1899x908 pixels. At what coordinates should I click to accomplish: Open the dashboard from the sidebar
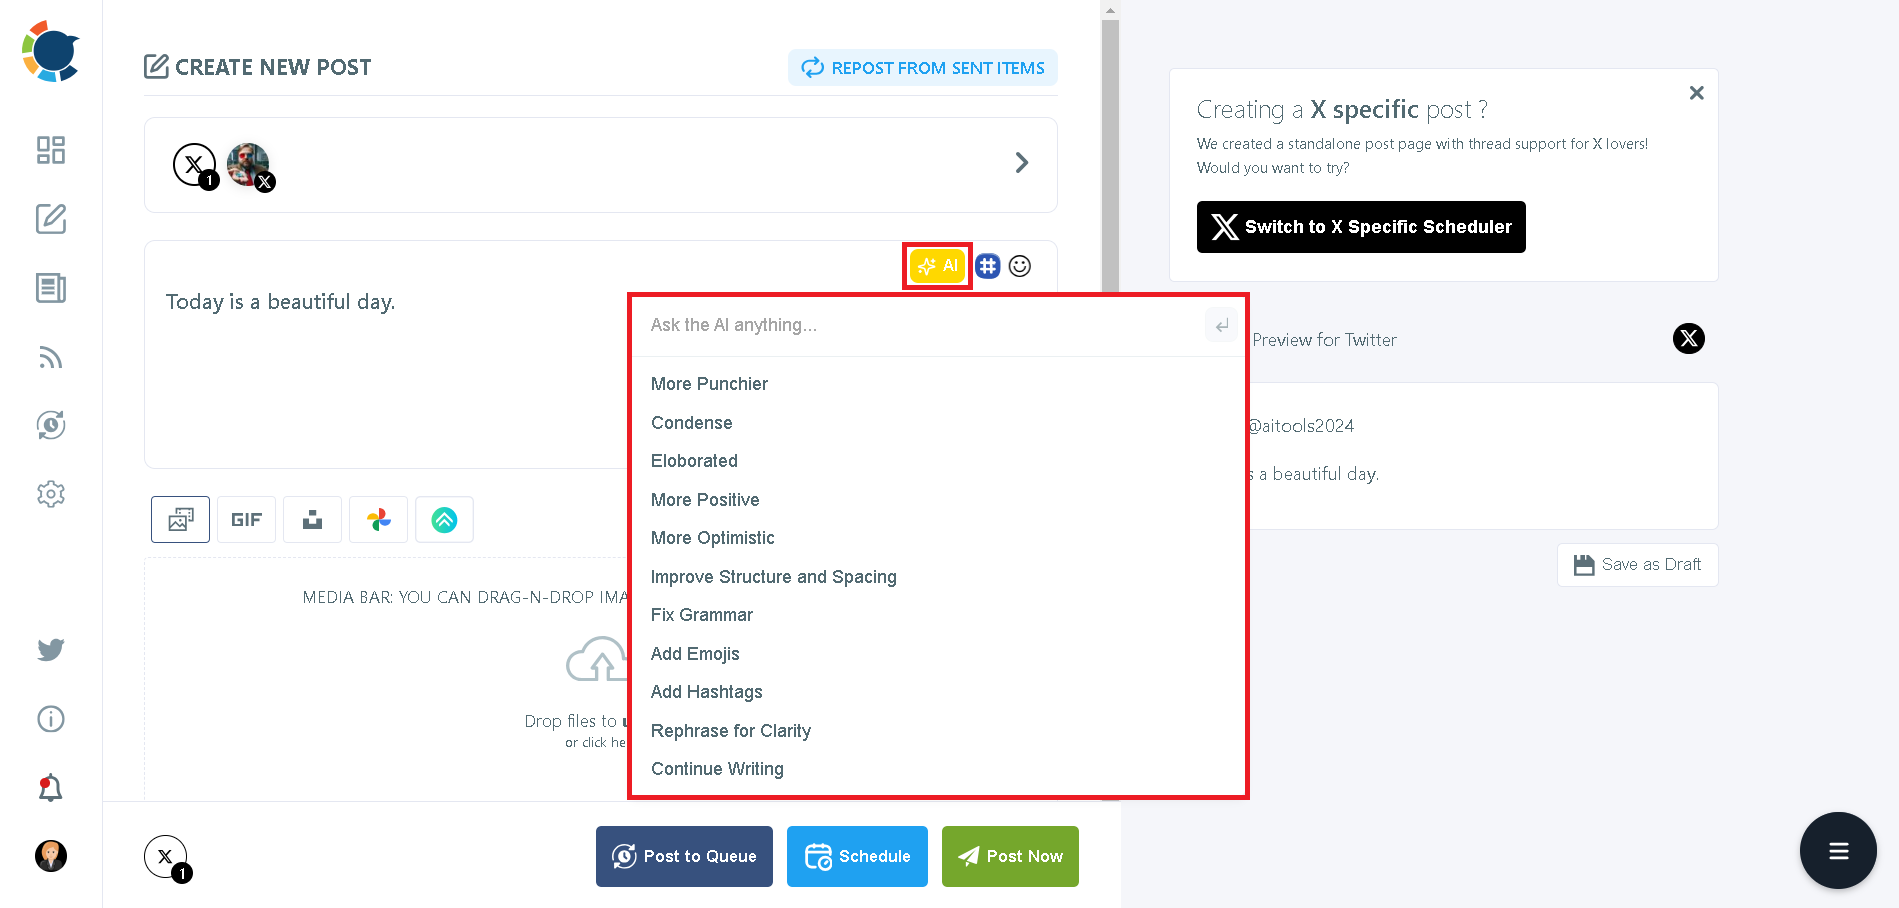click(50, 150)
